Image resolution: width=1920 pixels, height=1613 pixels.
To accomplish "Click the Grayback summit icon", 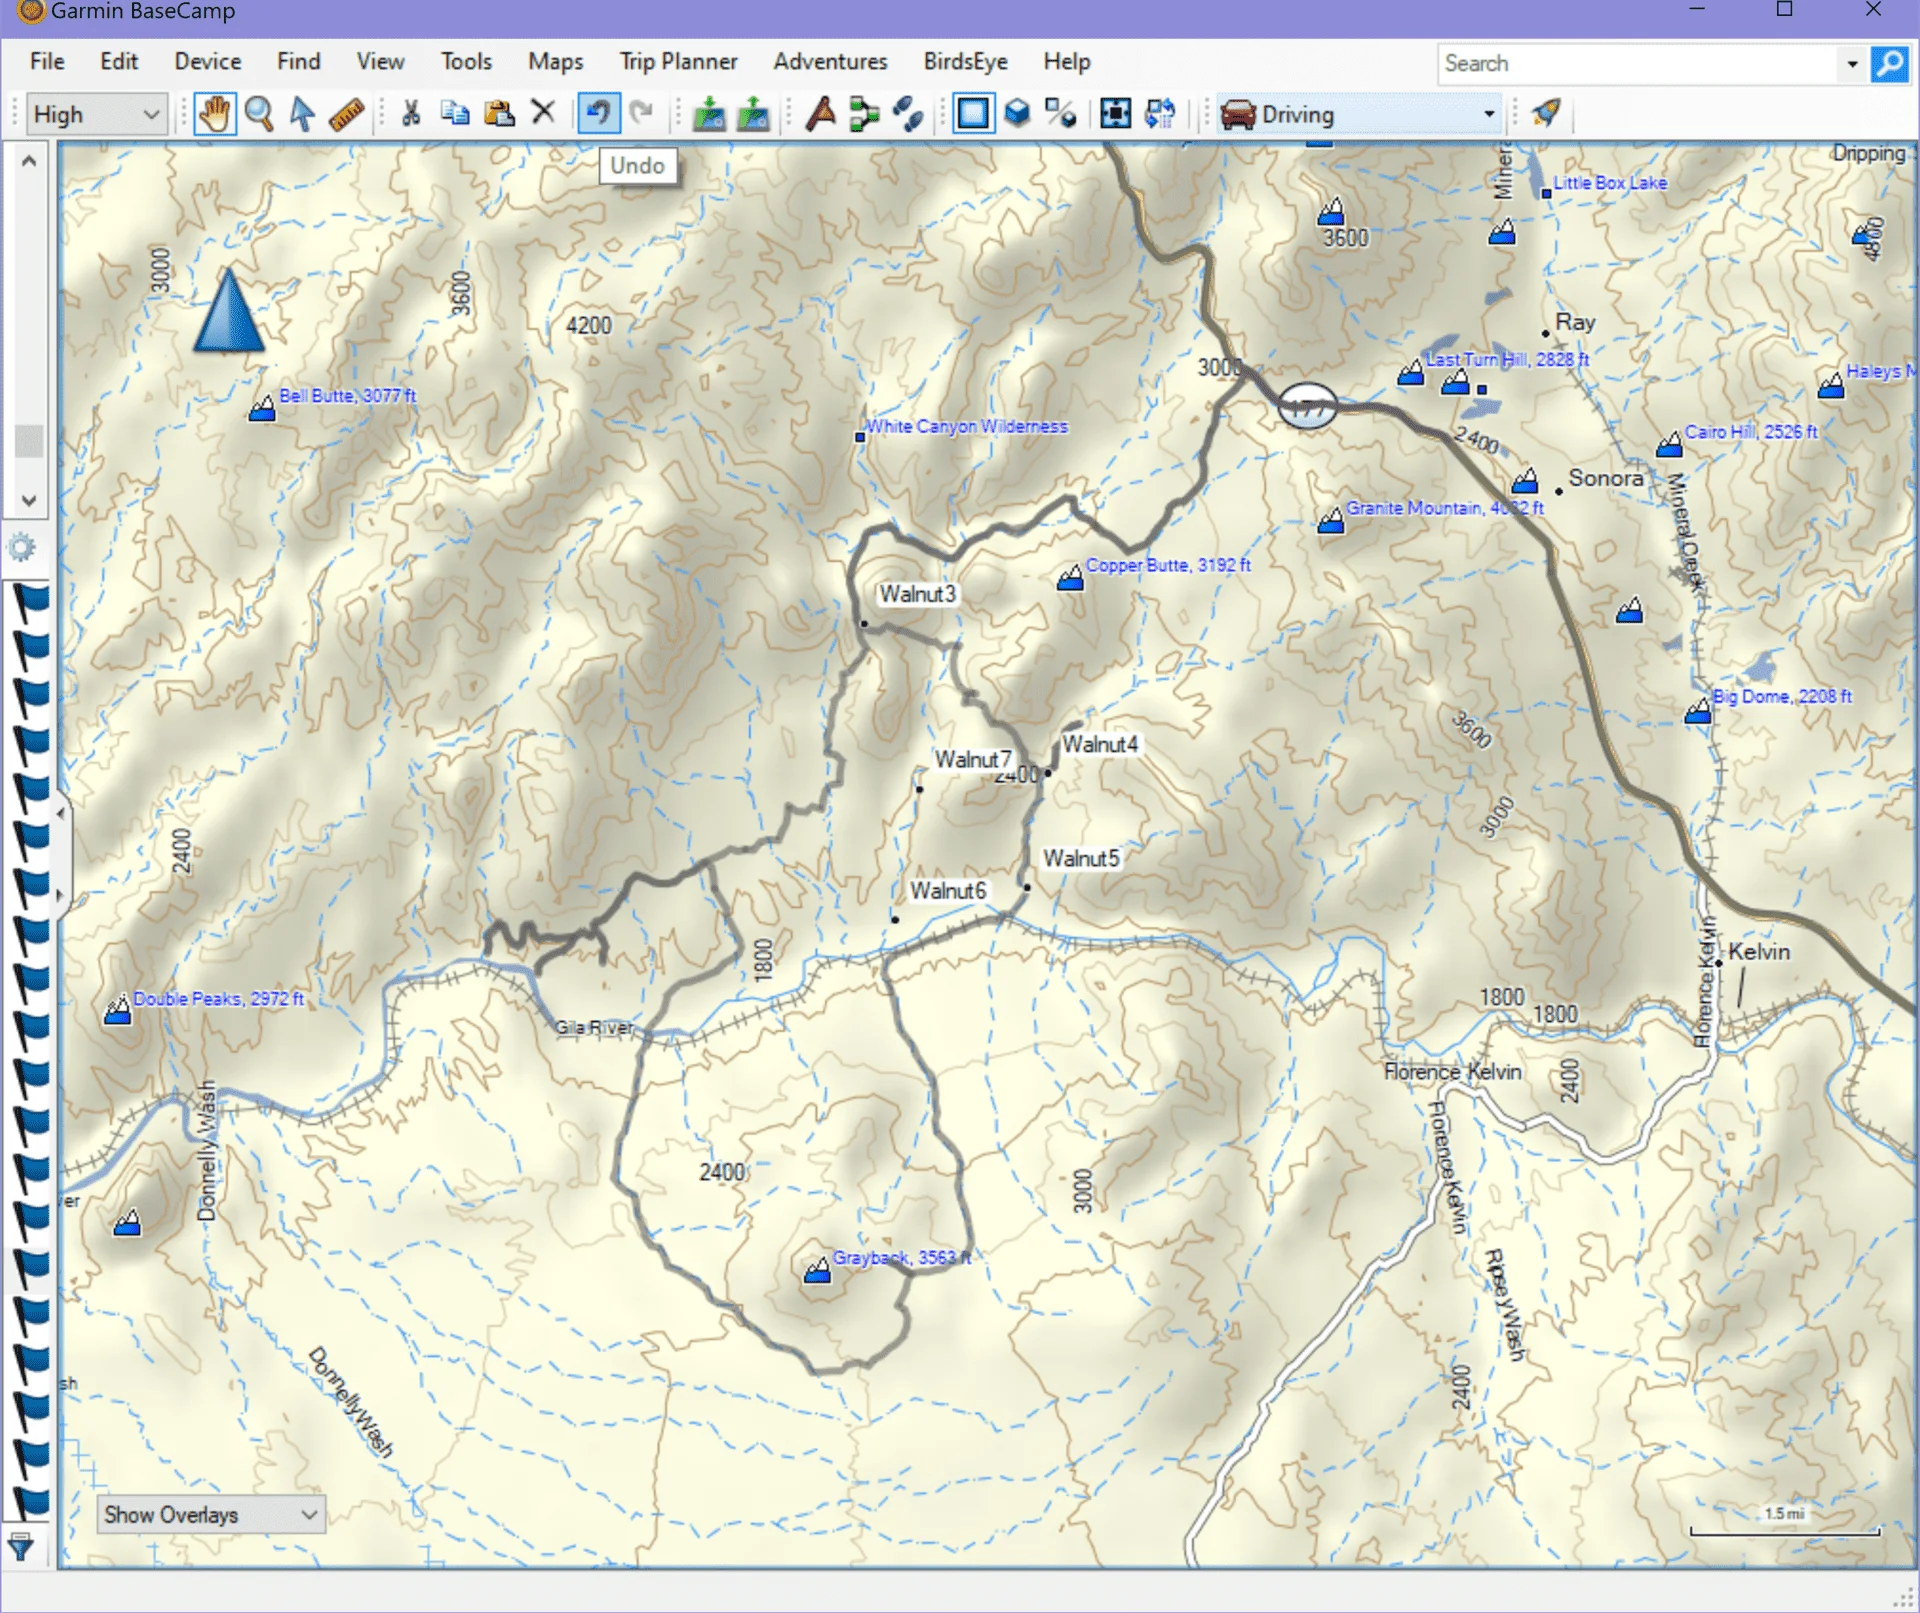I will [817, 1270].
